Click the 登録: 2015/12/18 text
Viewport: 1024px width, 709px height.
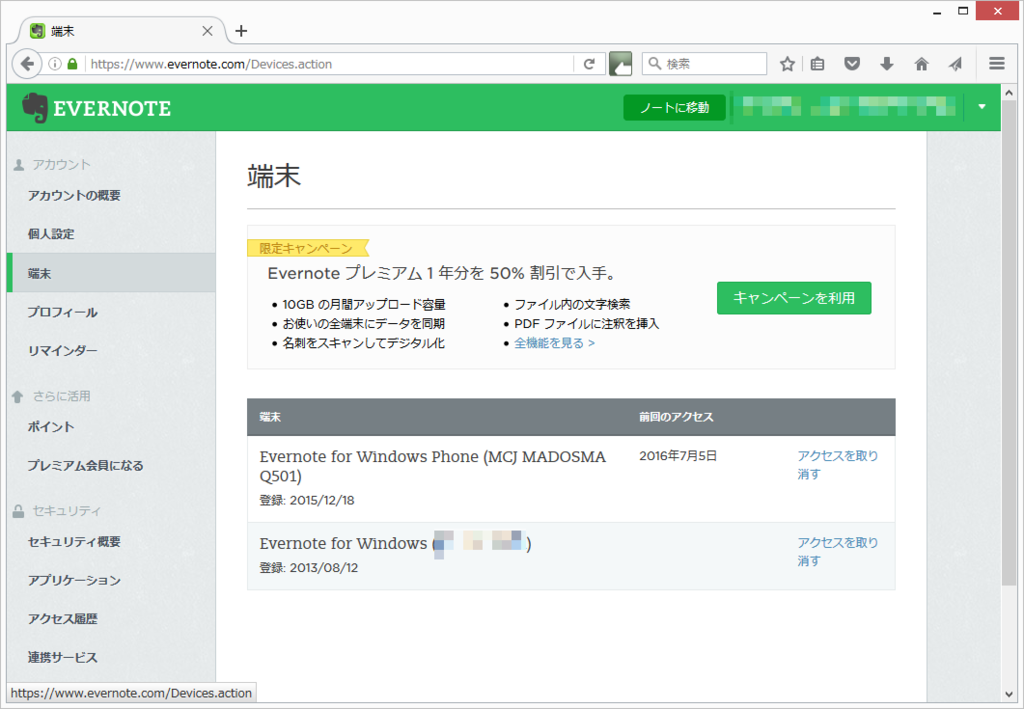tap(307, 500)
